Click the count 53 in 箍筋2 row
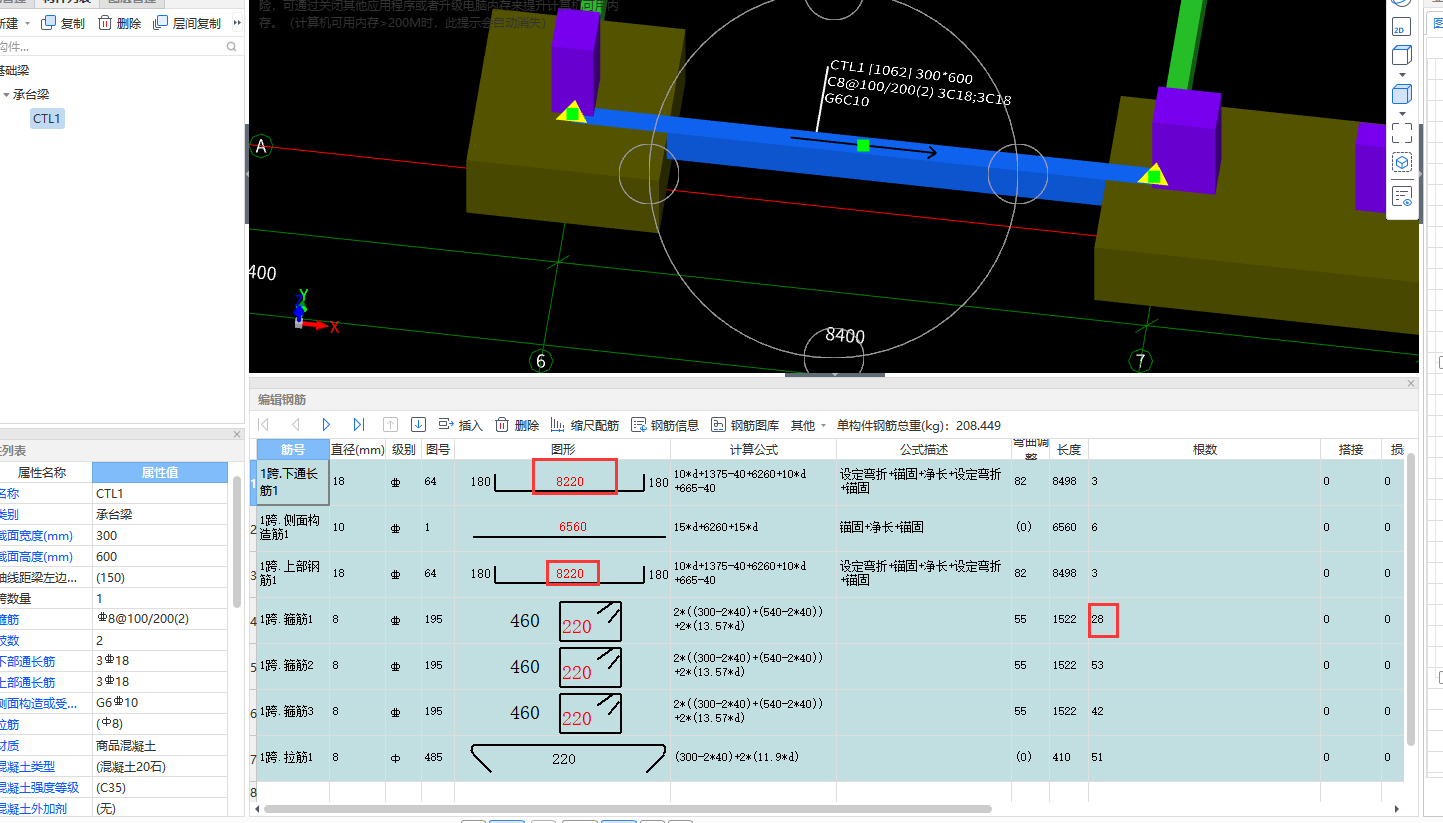This screenshot has height=823, width=1443. (x=1098, y=665)
